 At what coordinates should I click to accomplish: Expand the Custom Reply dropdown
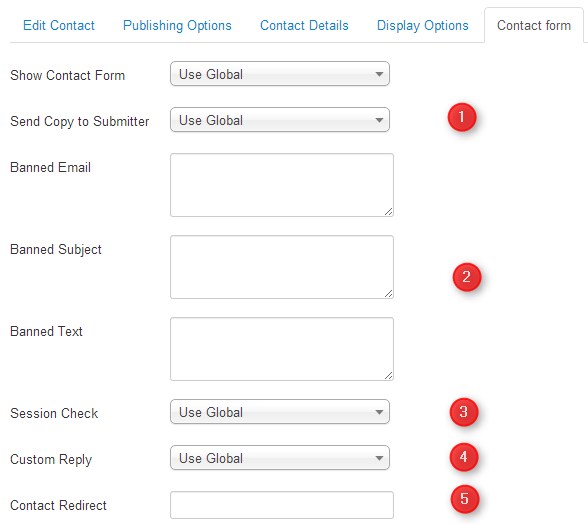pyautogui.click(x=280, y=458)
